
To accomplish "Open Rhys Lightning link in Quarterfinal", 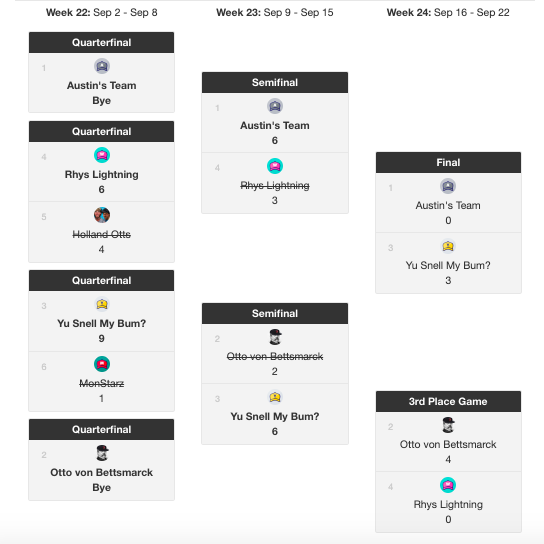I will tap(102, 175).
